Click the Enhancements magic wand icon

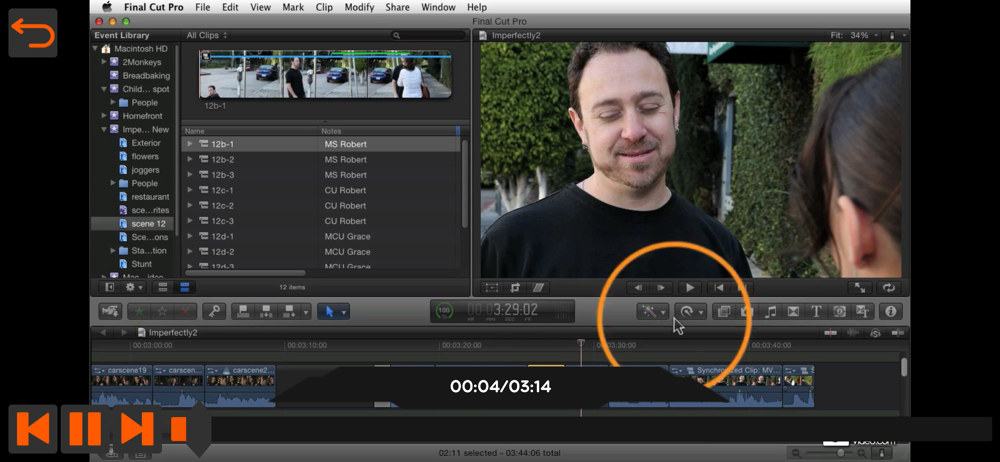pos(650,311)
